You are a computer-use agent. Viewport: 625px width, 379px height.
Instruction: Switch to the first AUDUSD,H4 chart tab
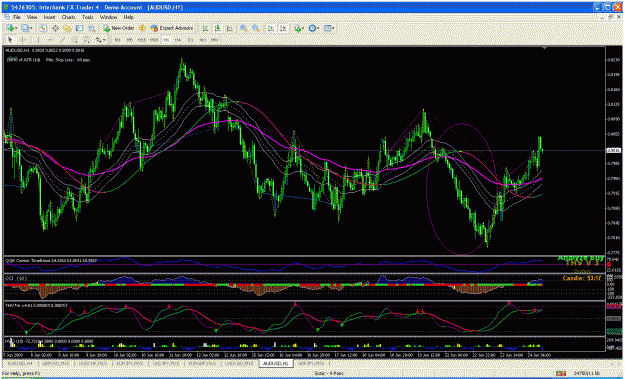point(20,363)
